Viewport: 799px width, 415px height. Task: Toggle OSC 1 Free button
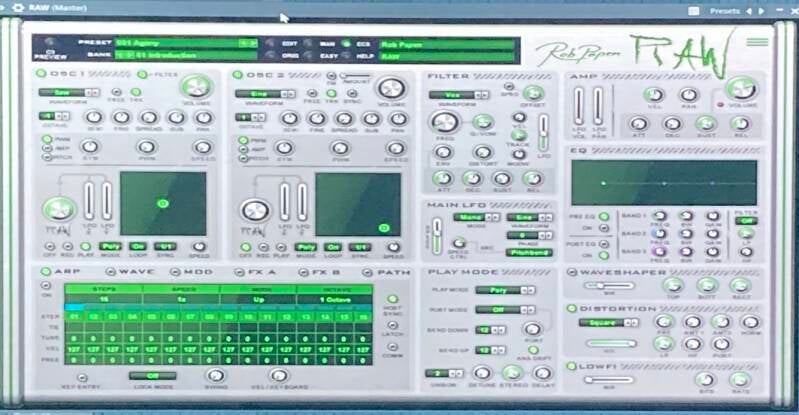(x=117, y=92)
